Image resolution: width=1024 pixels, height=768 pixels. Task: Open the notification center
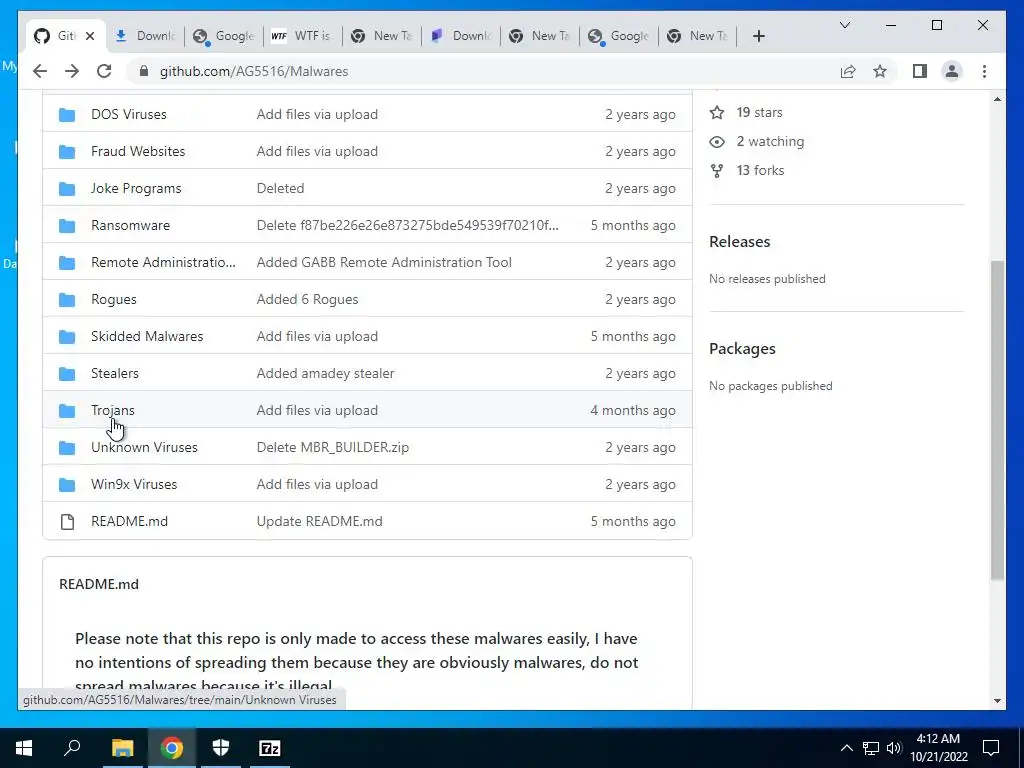[x=991, y=748]
